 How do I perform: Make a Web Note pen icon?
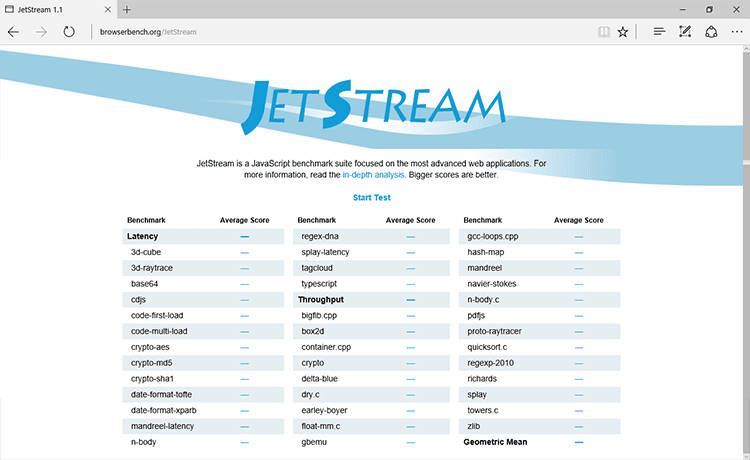click(x=685, y=32)
